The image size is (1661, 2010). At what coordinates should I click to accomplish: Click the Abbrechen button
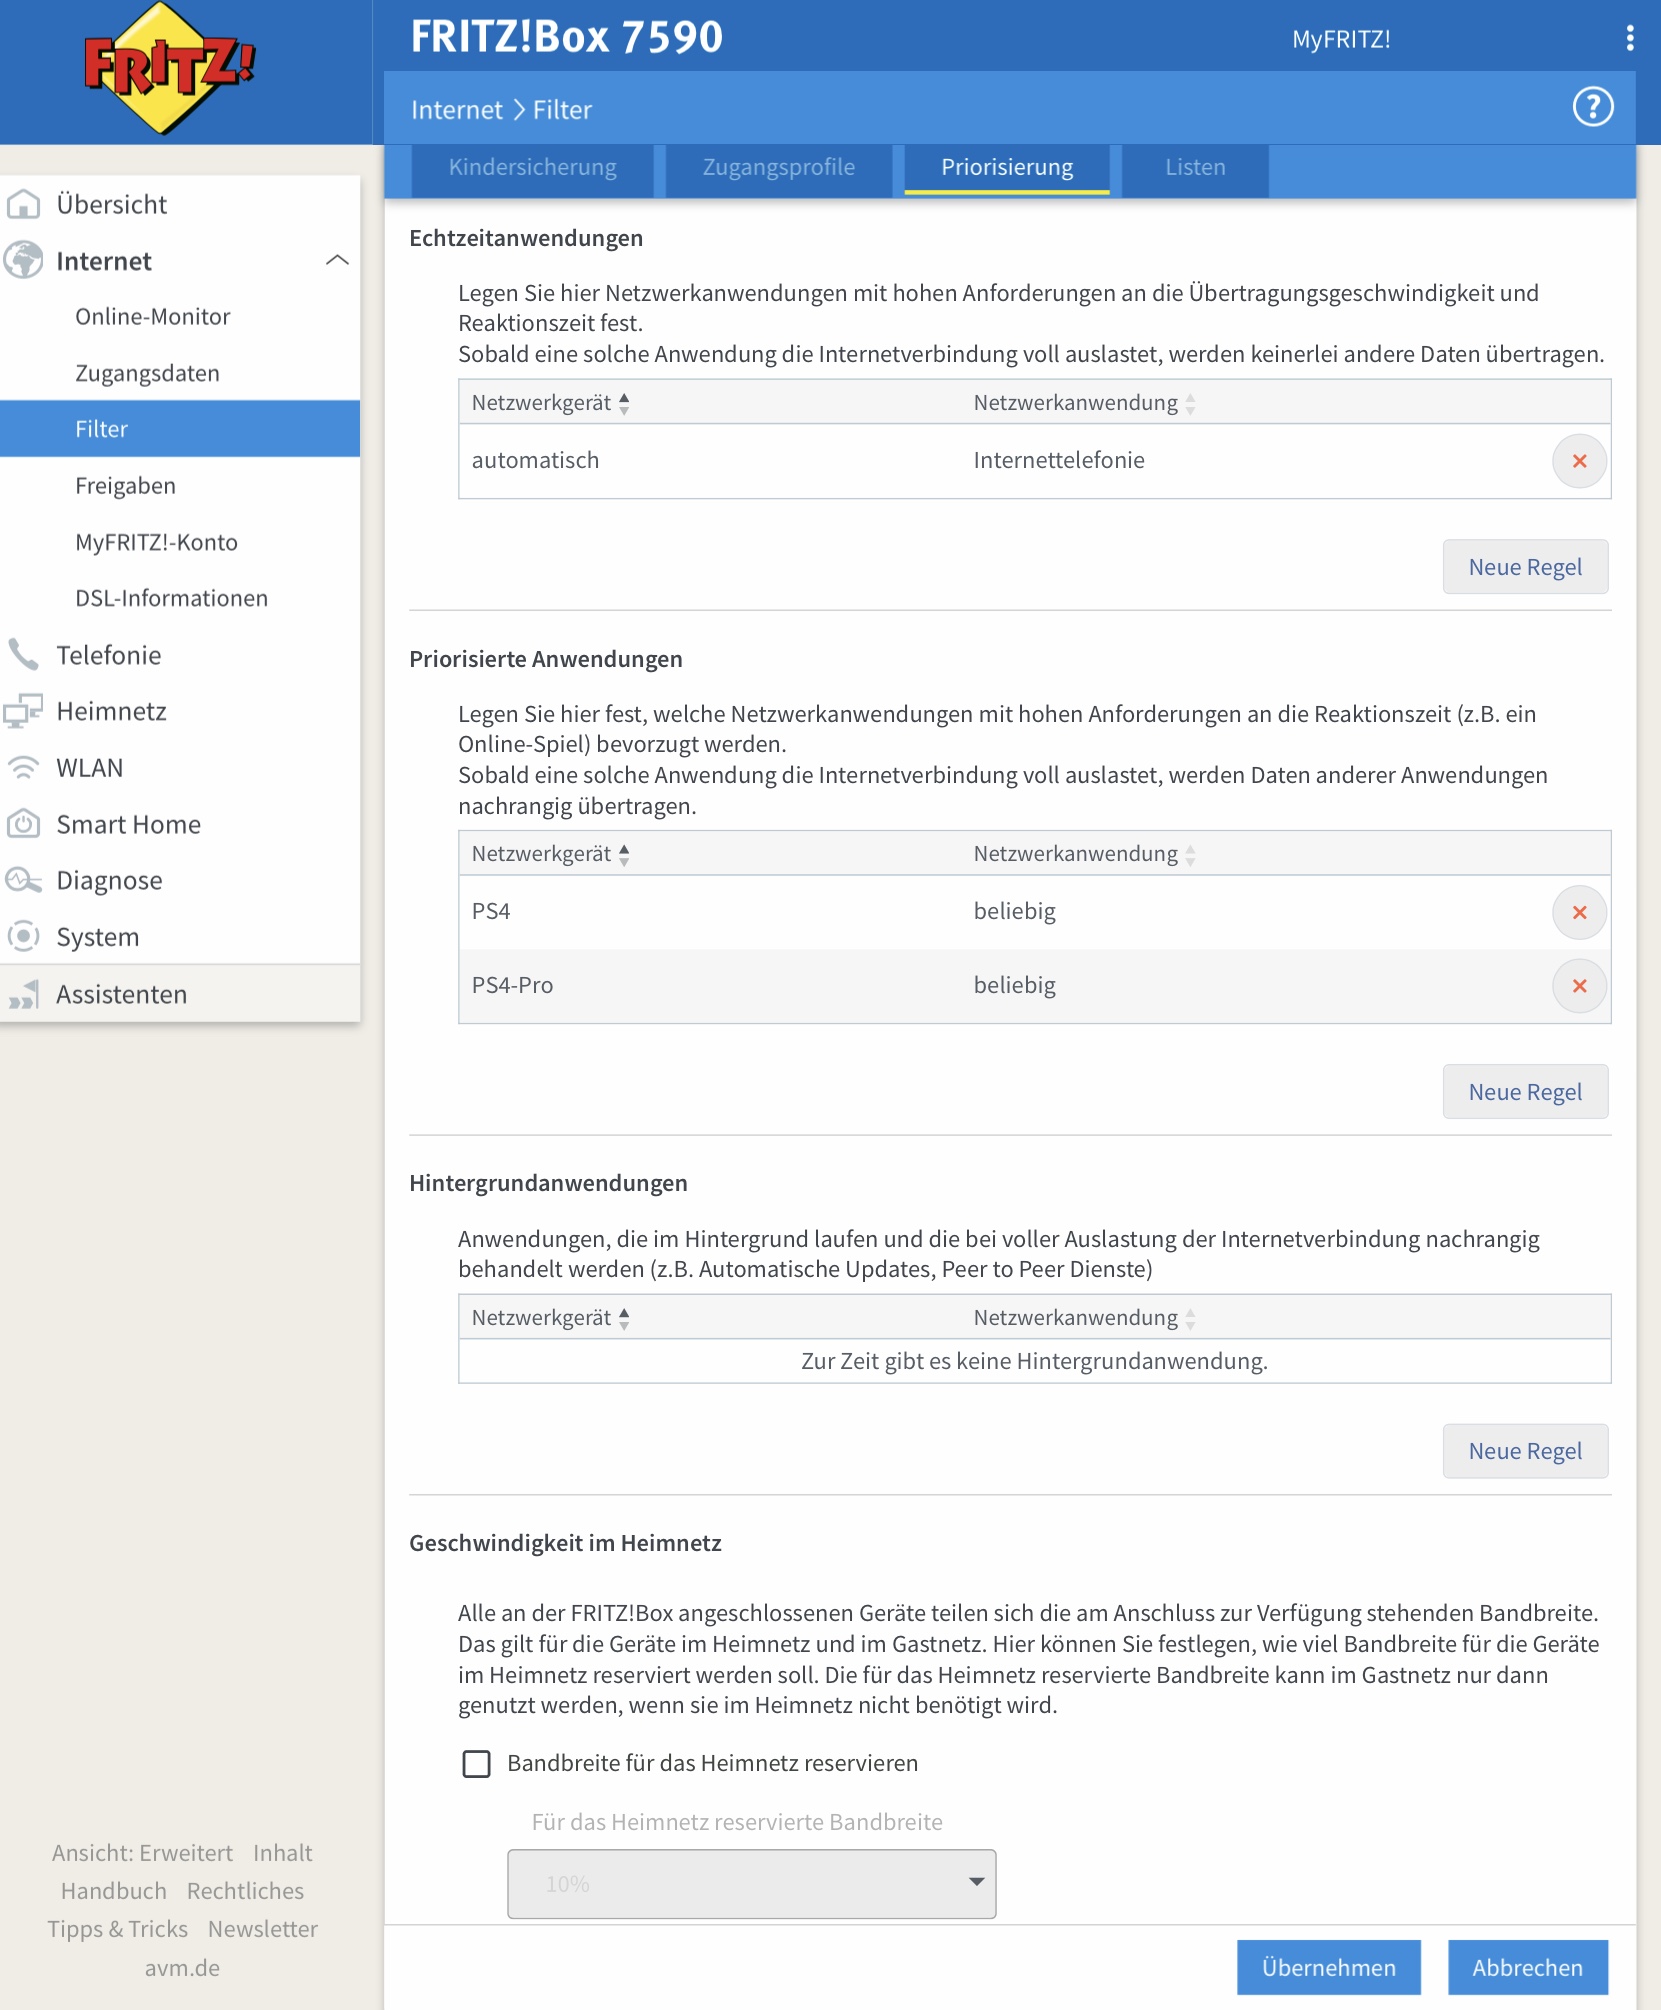coord(1527,1967)
